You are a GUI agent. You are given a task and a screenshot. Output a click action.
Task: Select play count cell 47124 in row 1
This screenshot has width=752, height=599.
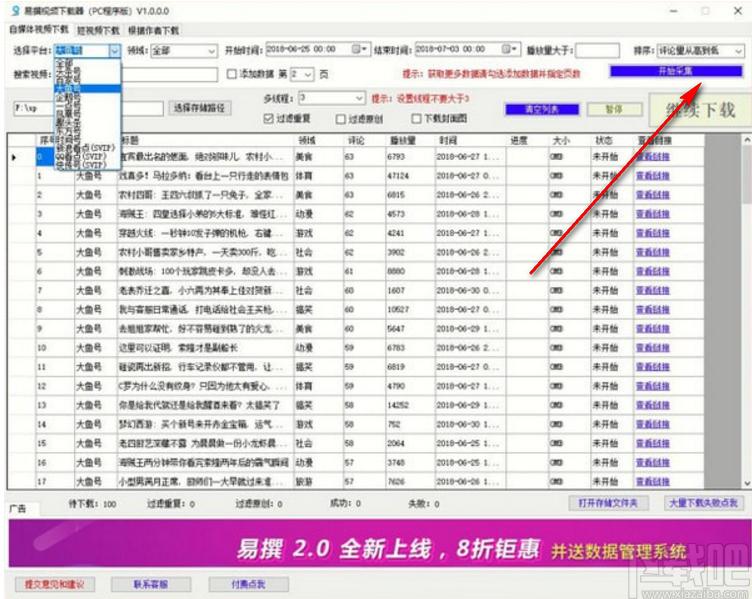pyautogui.click(x=410, y=176)
